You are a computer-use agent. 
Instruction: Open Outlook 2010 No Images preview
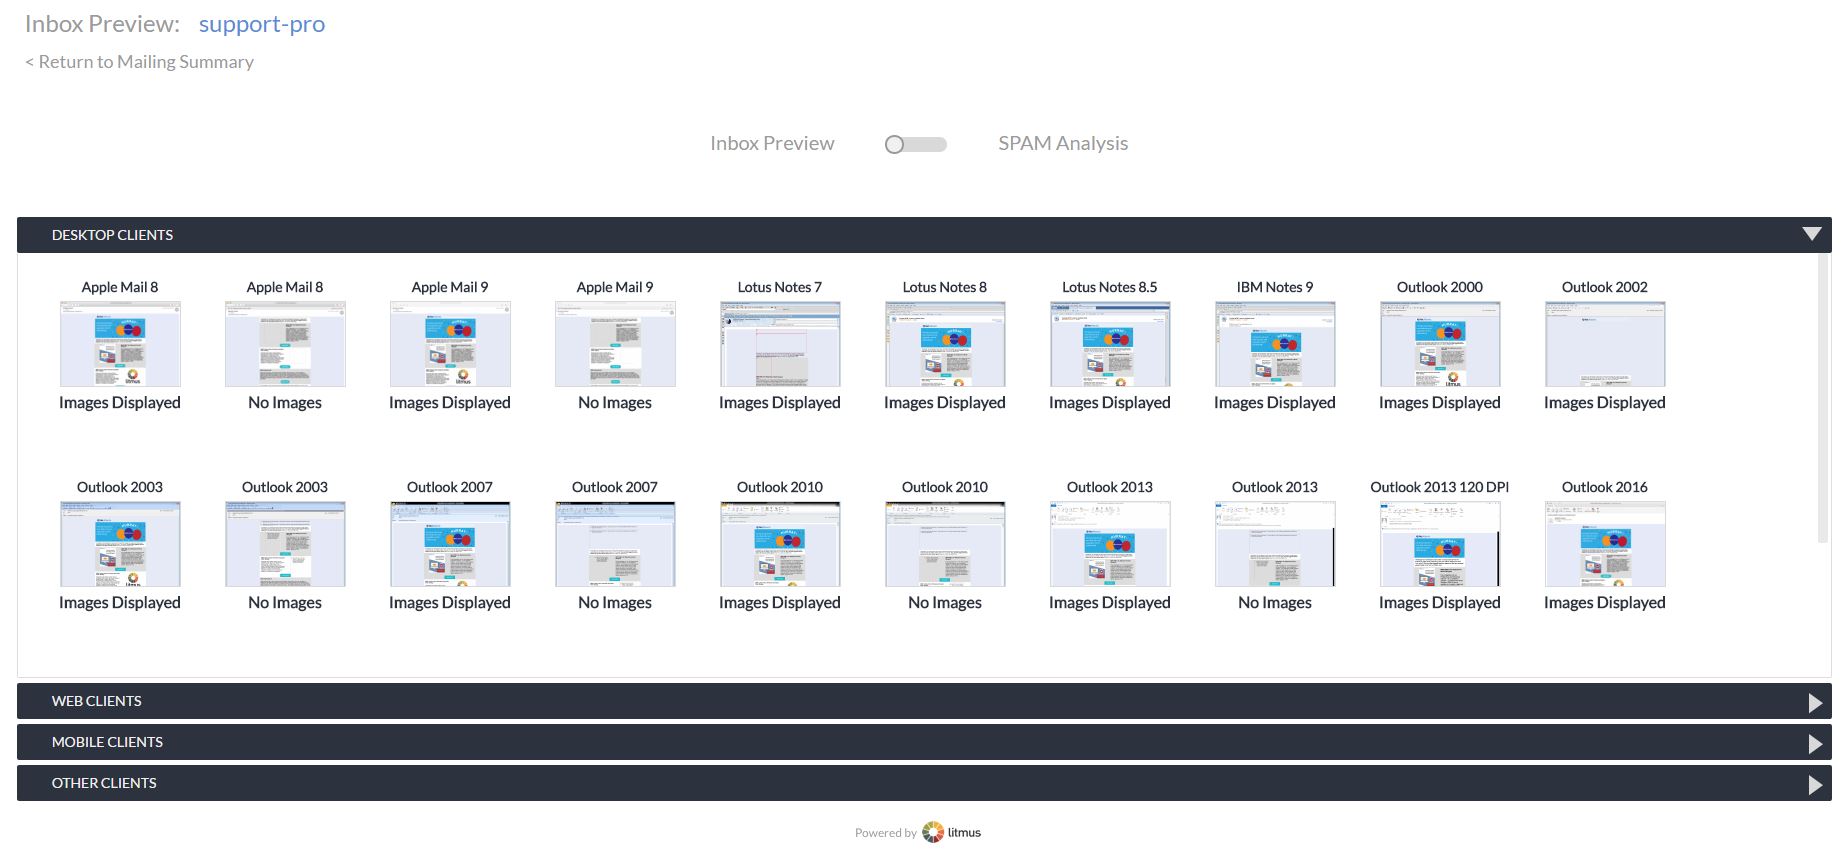coord(945,544)
